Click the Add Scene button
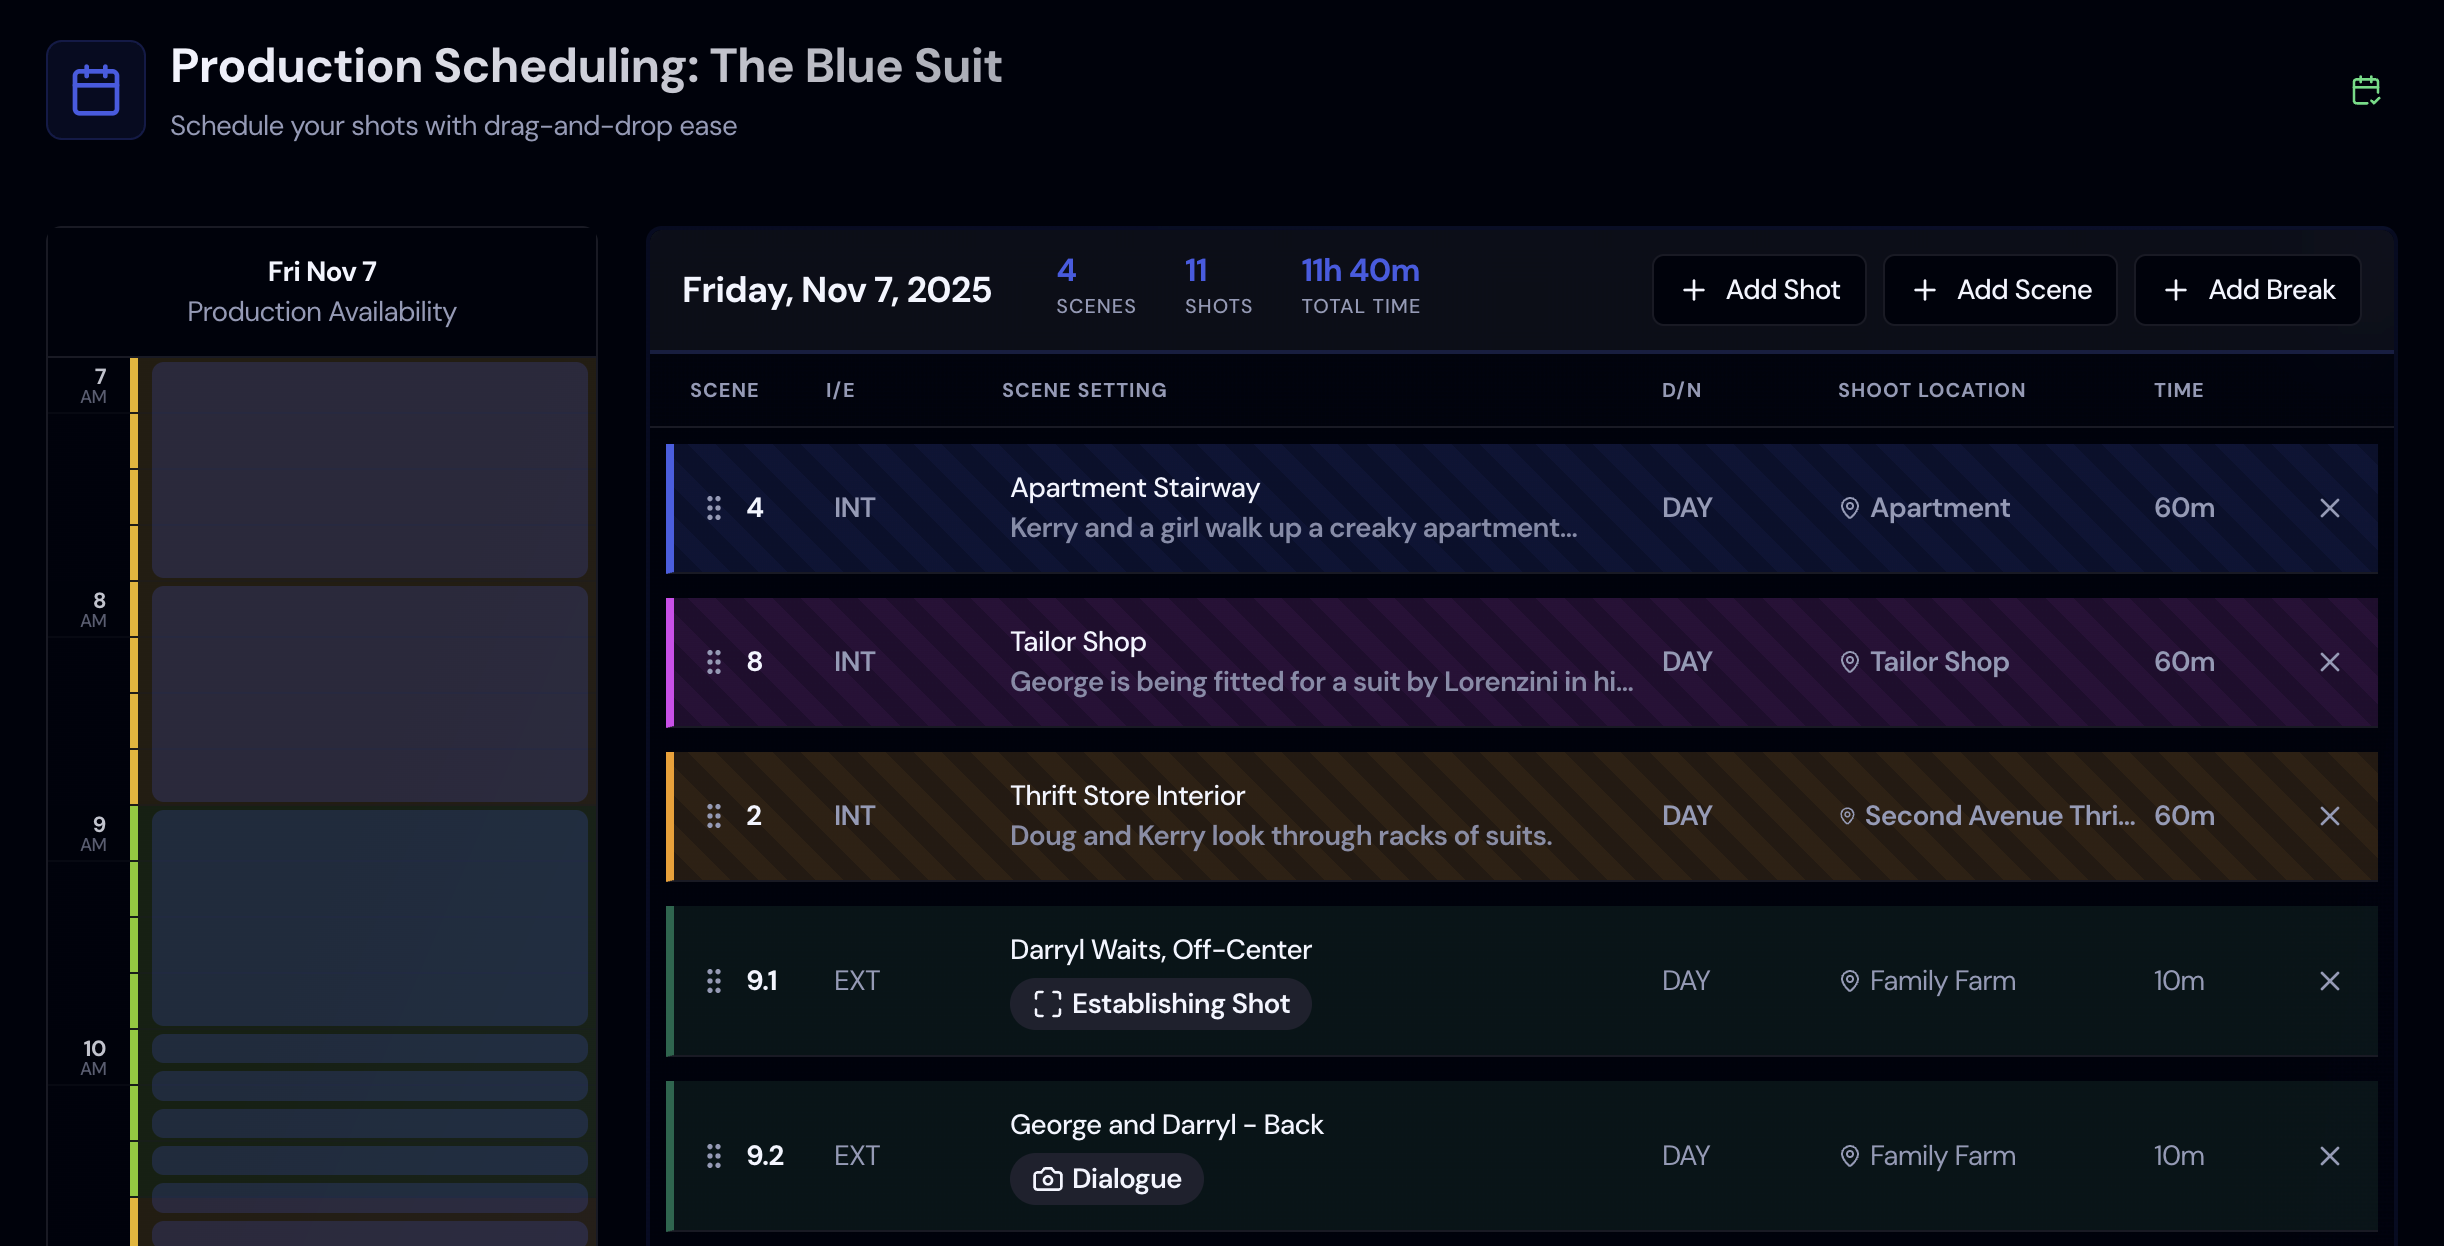The height and width of the screenshot is (1246, 2444). coord(2000,290)
